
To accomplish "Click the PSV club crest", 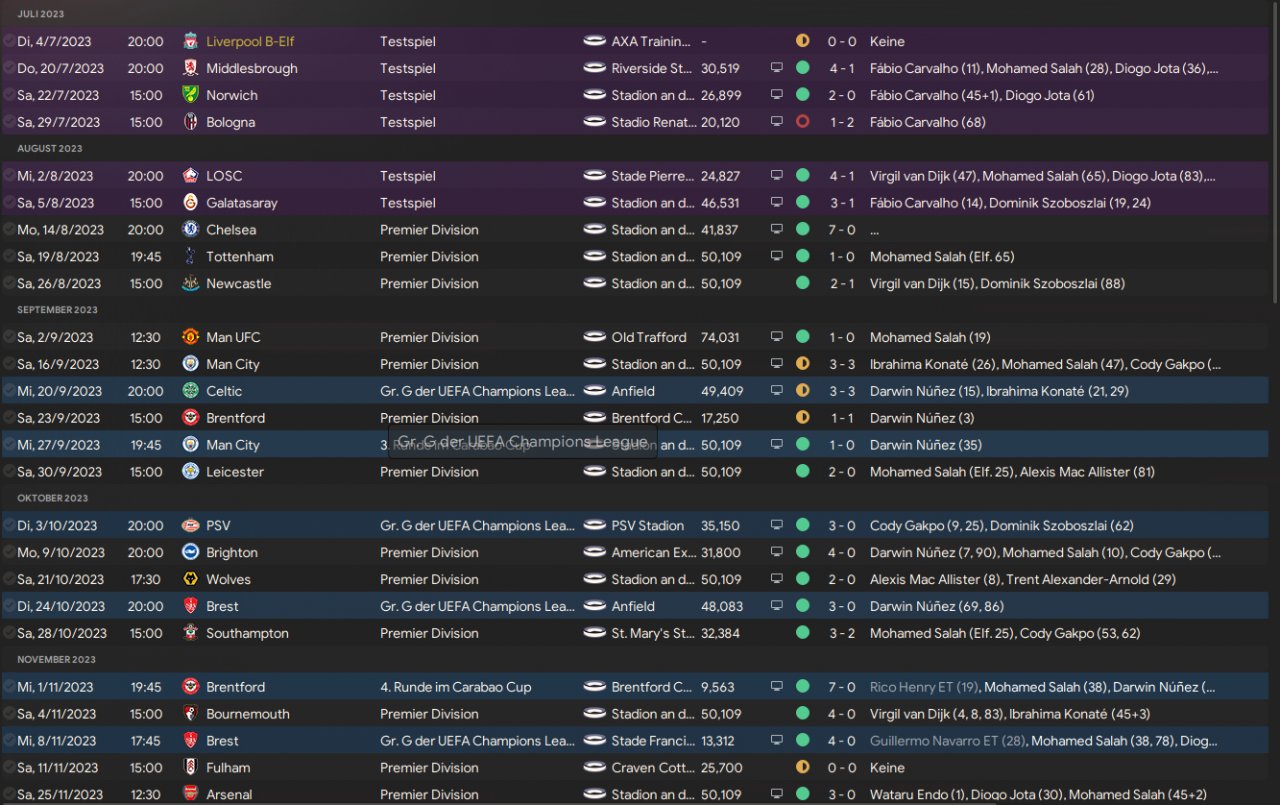I will pyautogui.click(x=190, y=526).
